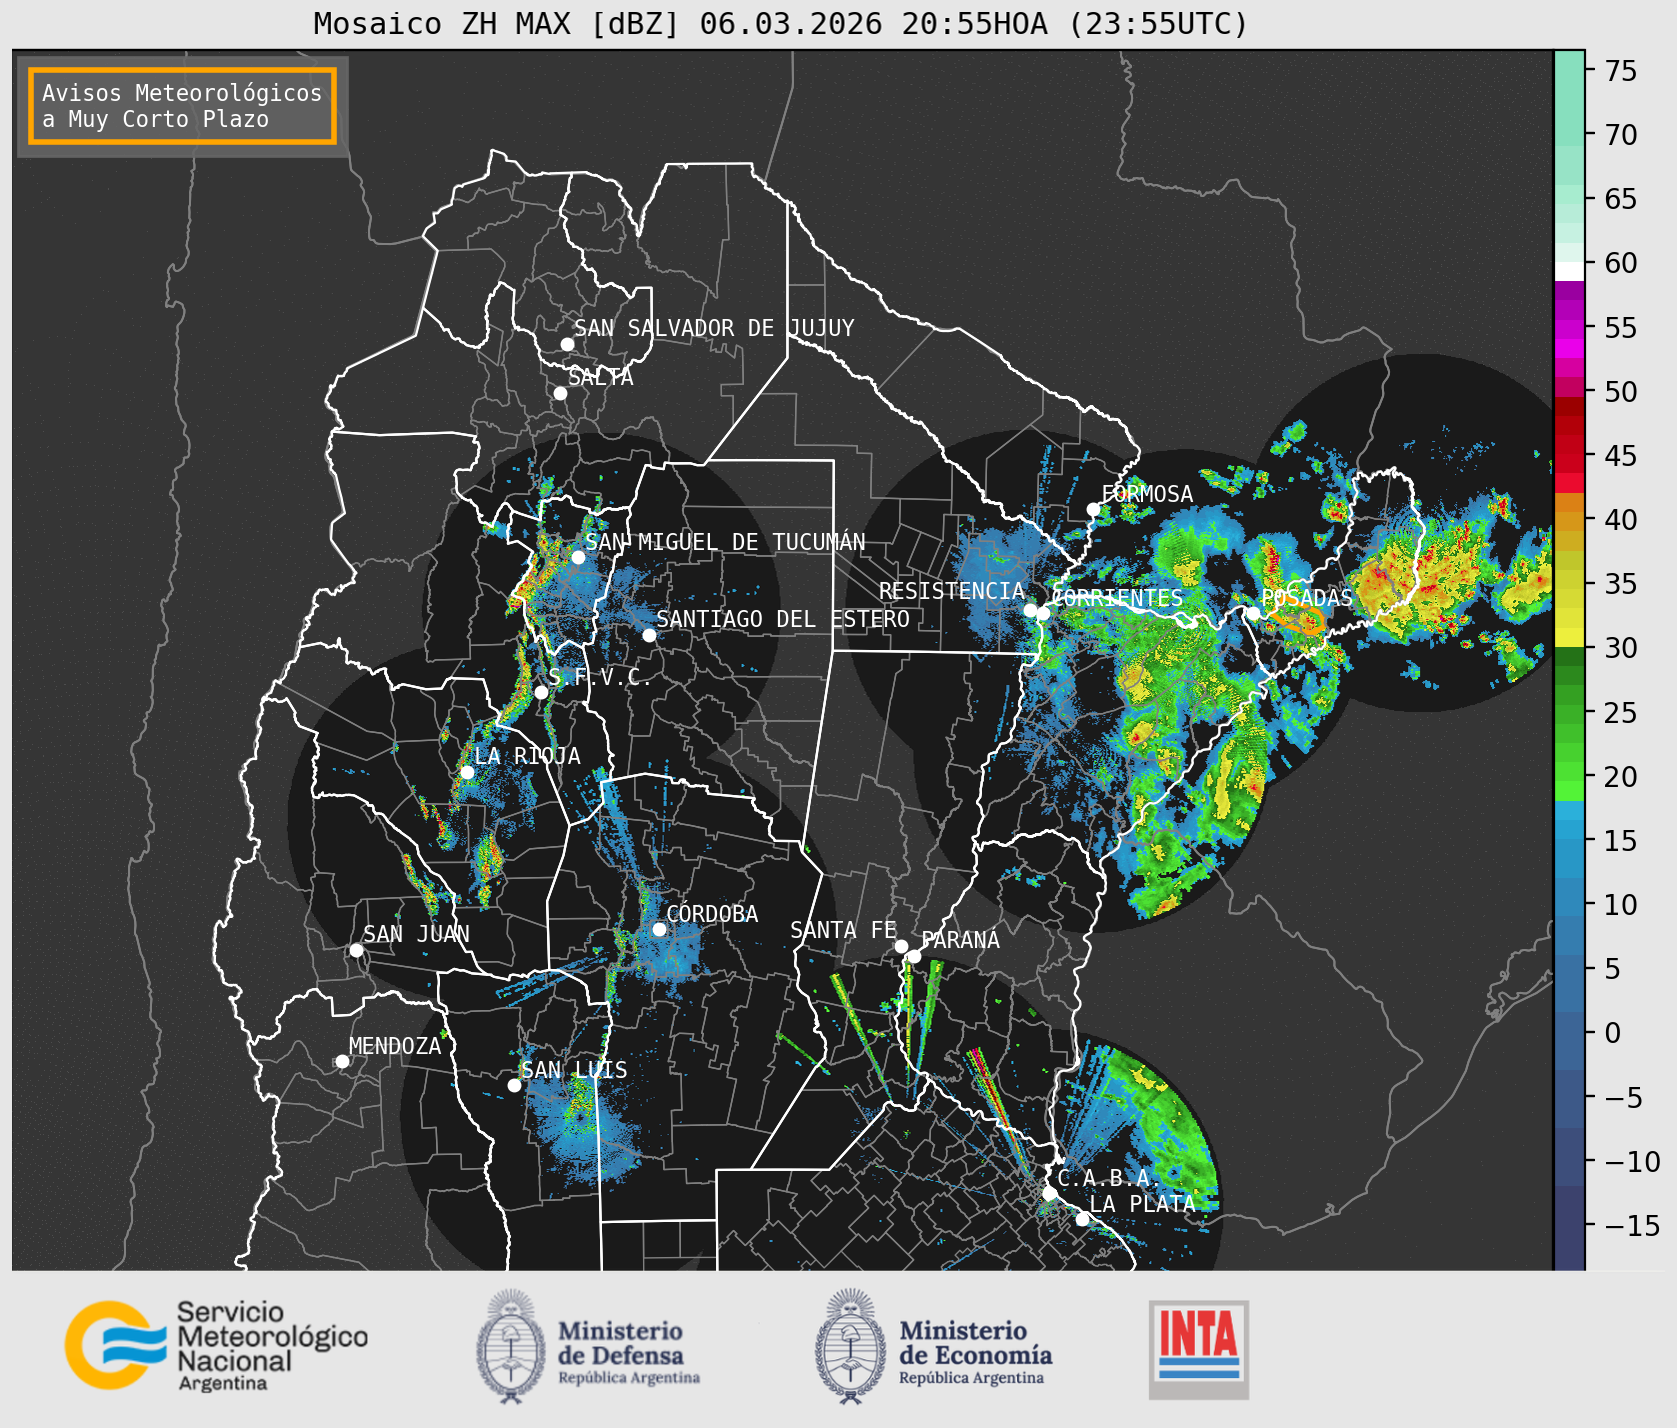
Task: Click the Paraná city marker dot
Action: pyautogui.click(x=914, y=956)
